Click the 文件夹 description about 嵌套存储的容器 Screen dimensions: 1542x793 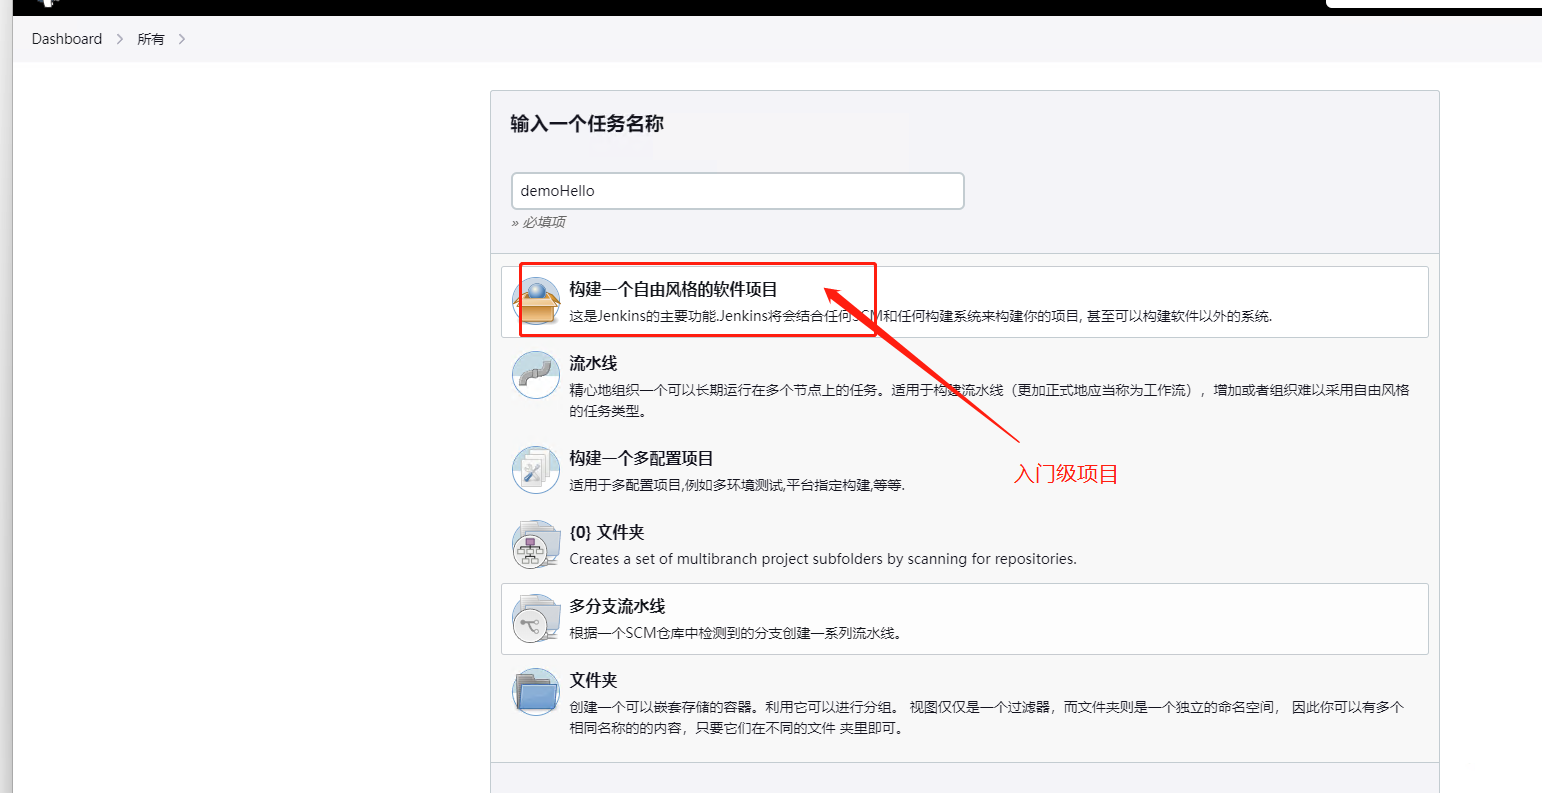click(986, 717)
